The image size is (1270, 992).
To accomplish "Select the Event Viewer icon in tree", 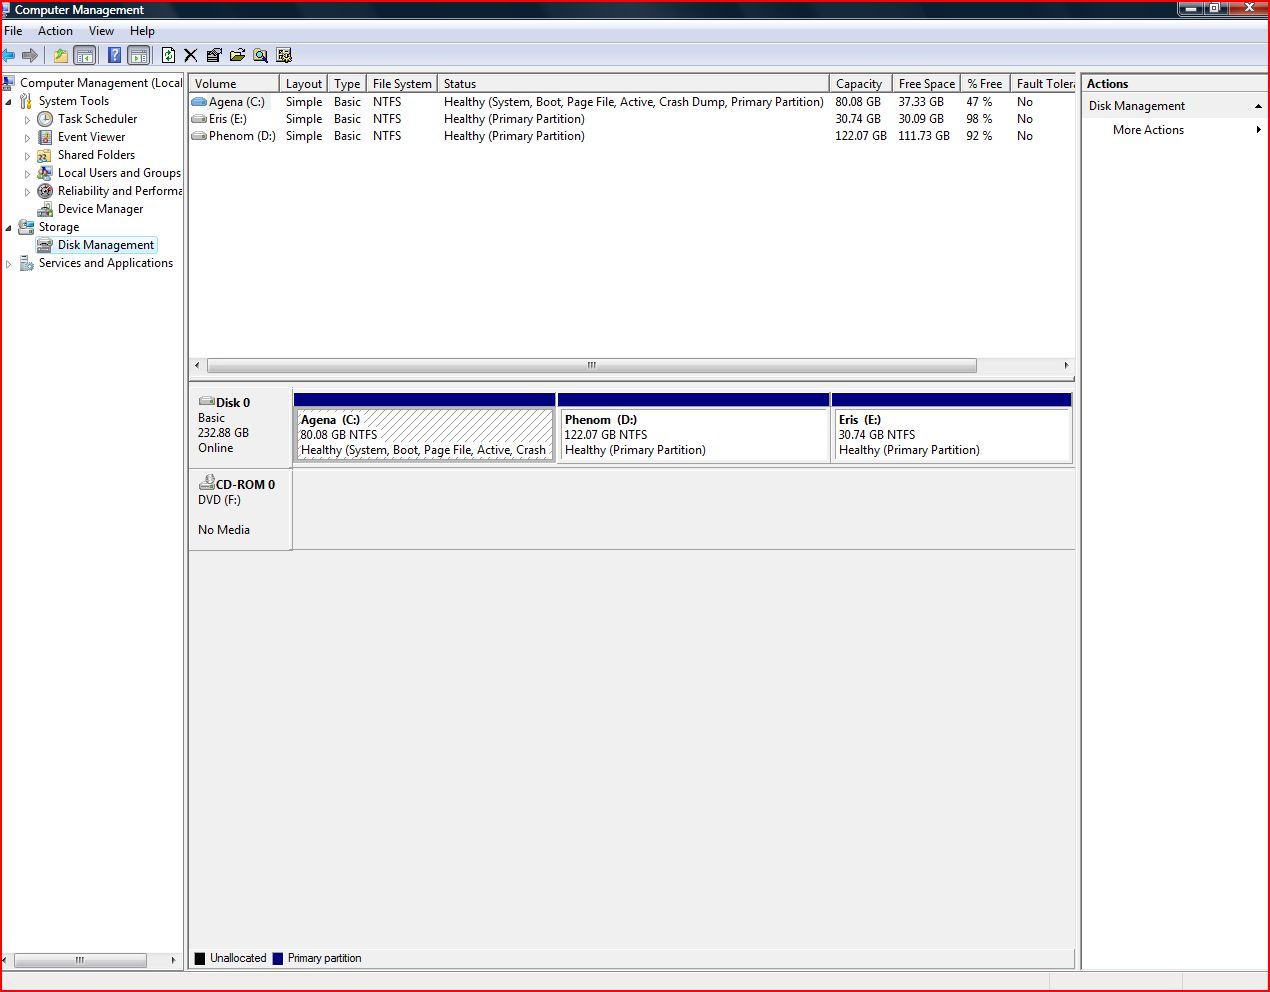I will 45,137.
